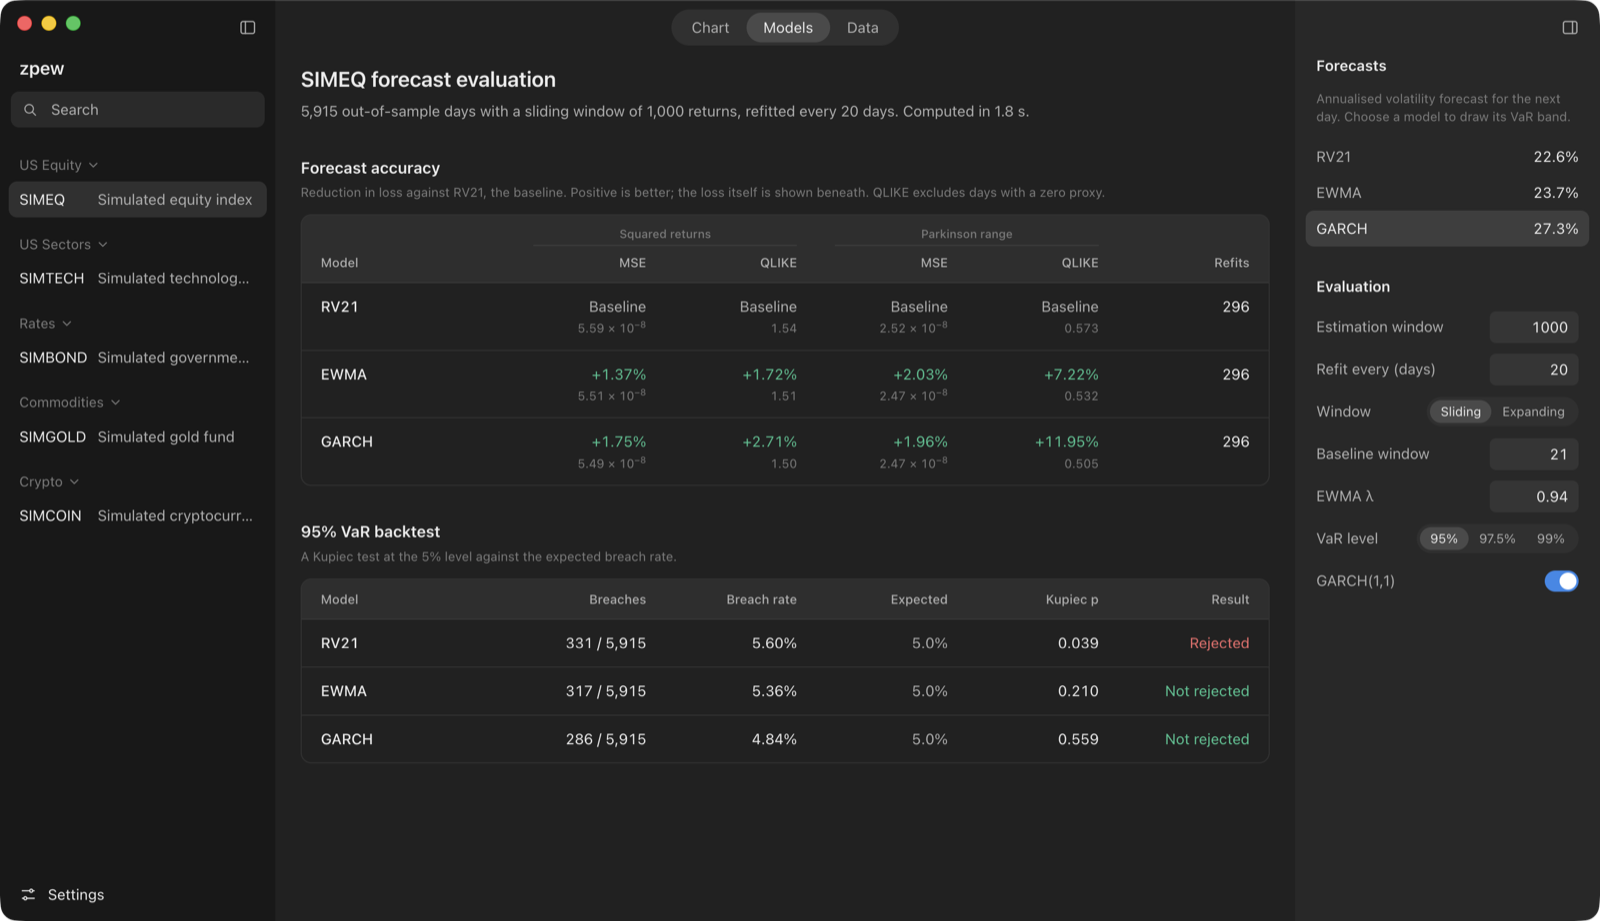Screen dimensions: 1600x921
Task: Set VaR level to 97.5%
Action: point(1497,539)
